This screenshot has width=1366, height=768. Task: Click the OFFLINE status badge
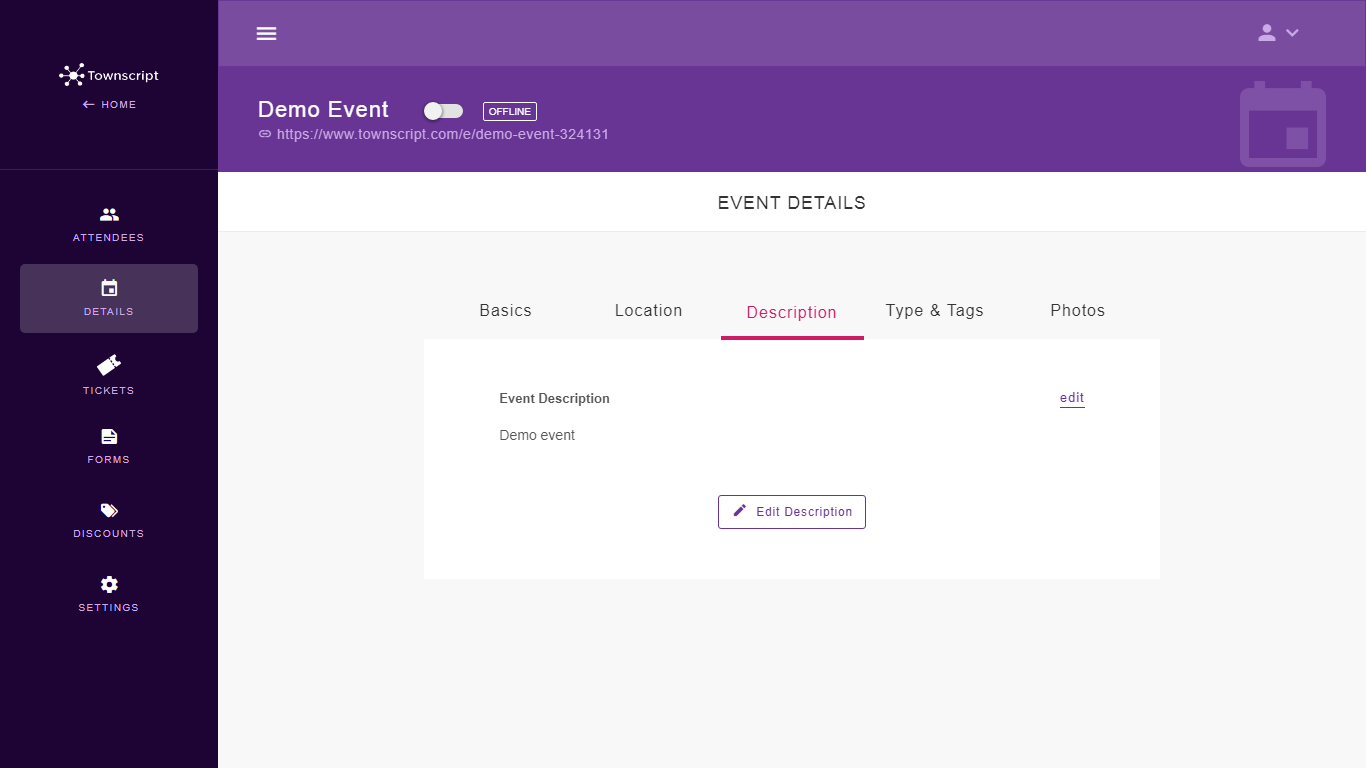point(510,111)
